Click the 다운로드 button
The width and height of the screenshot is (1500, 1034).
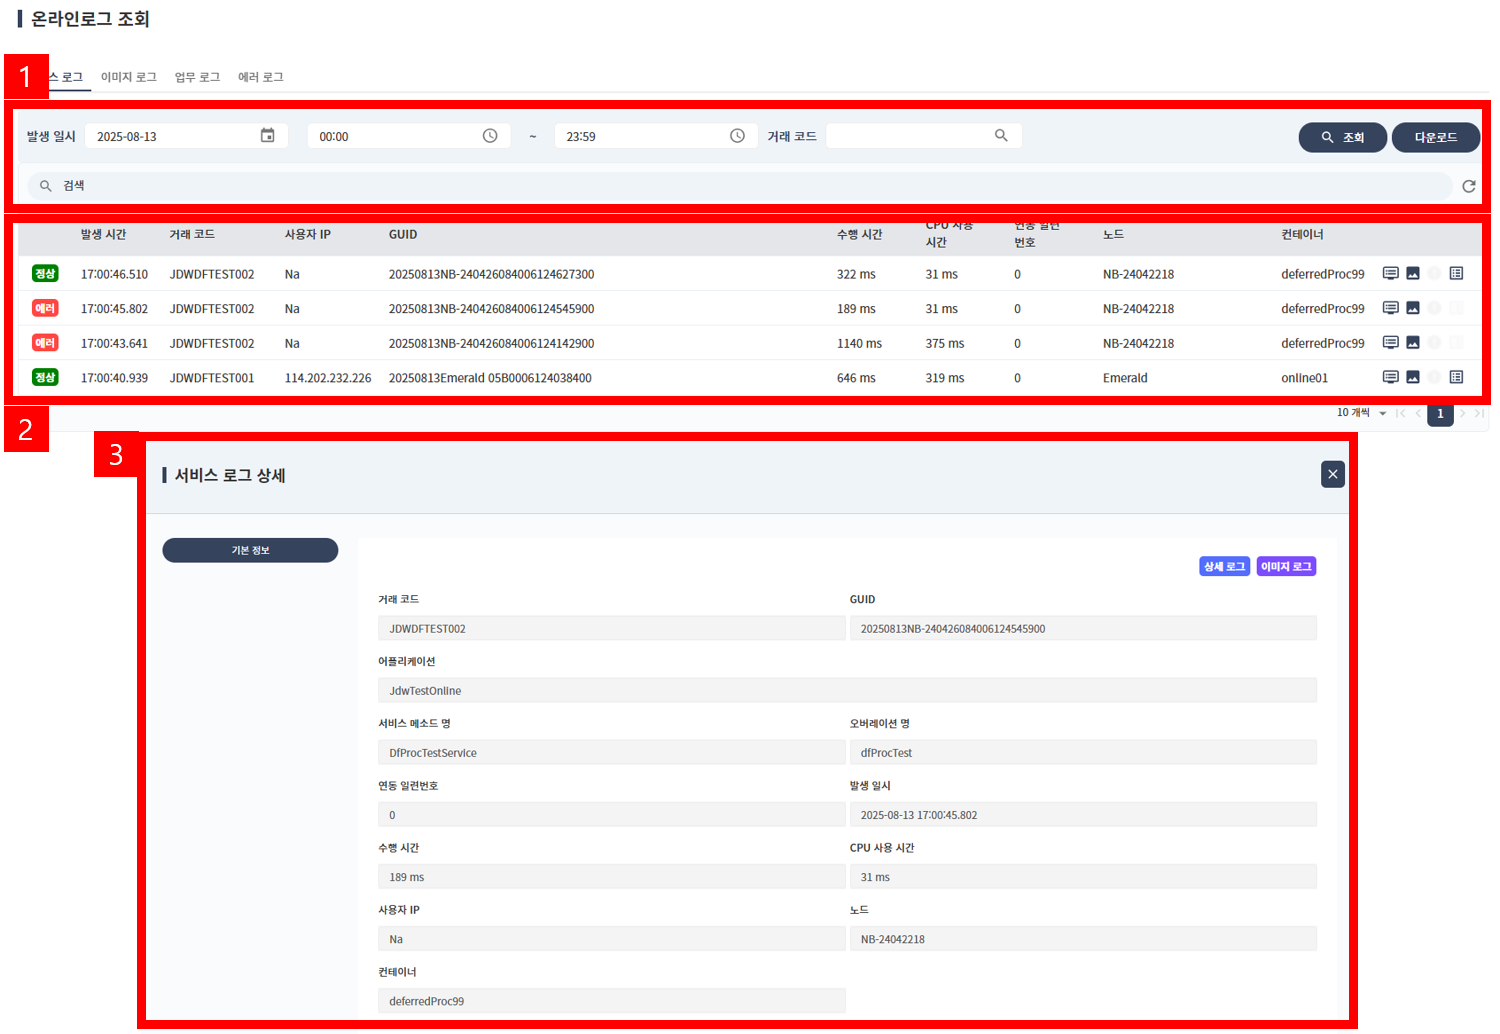coord(1435,138)
